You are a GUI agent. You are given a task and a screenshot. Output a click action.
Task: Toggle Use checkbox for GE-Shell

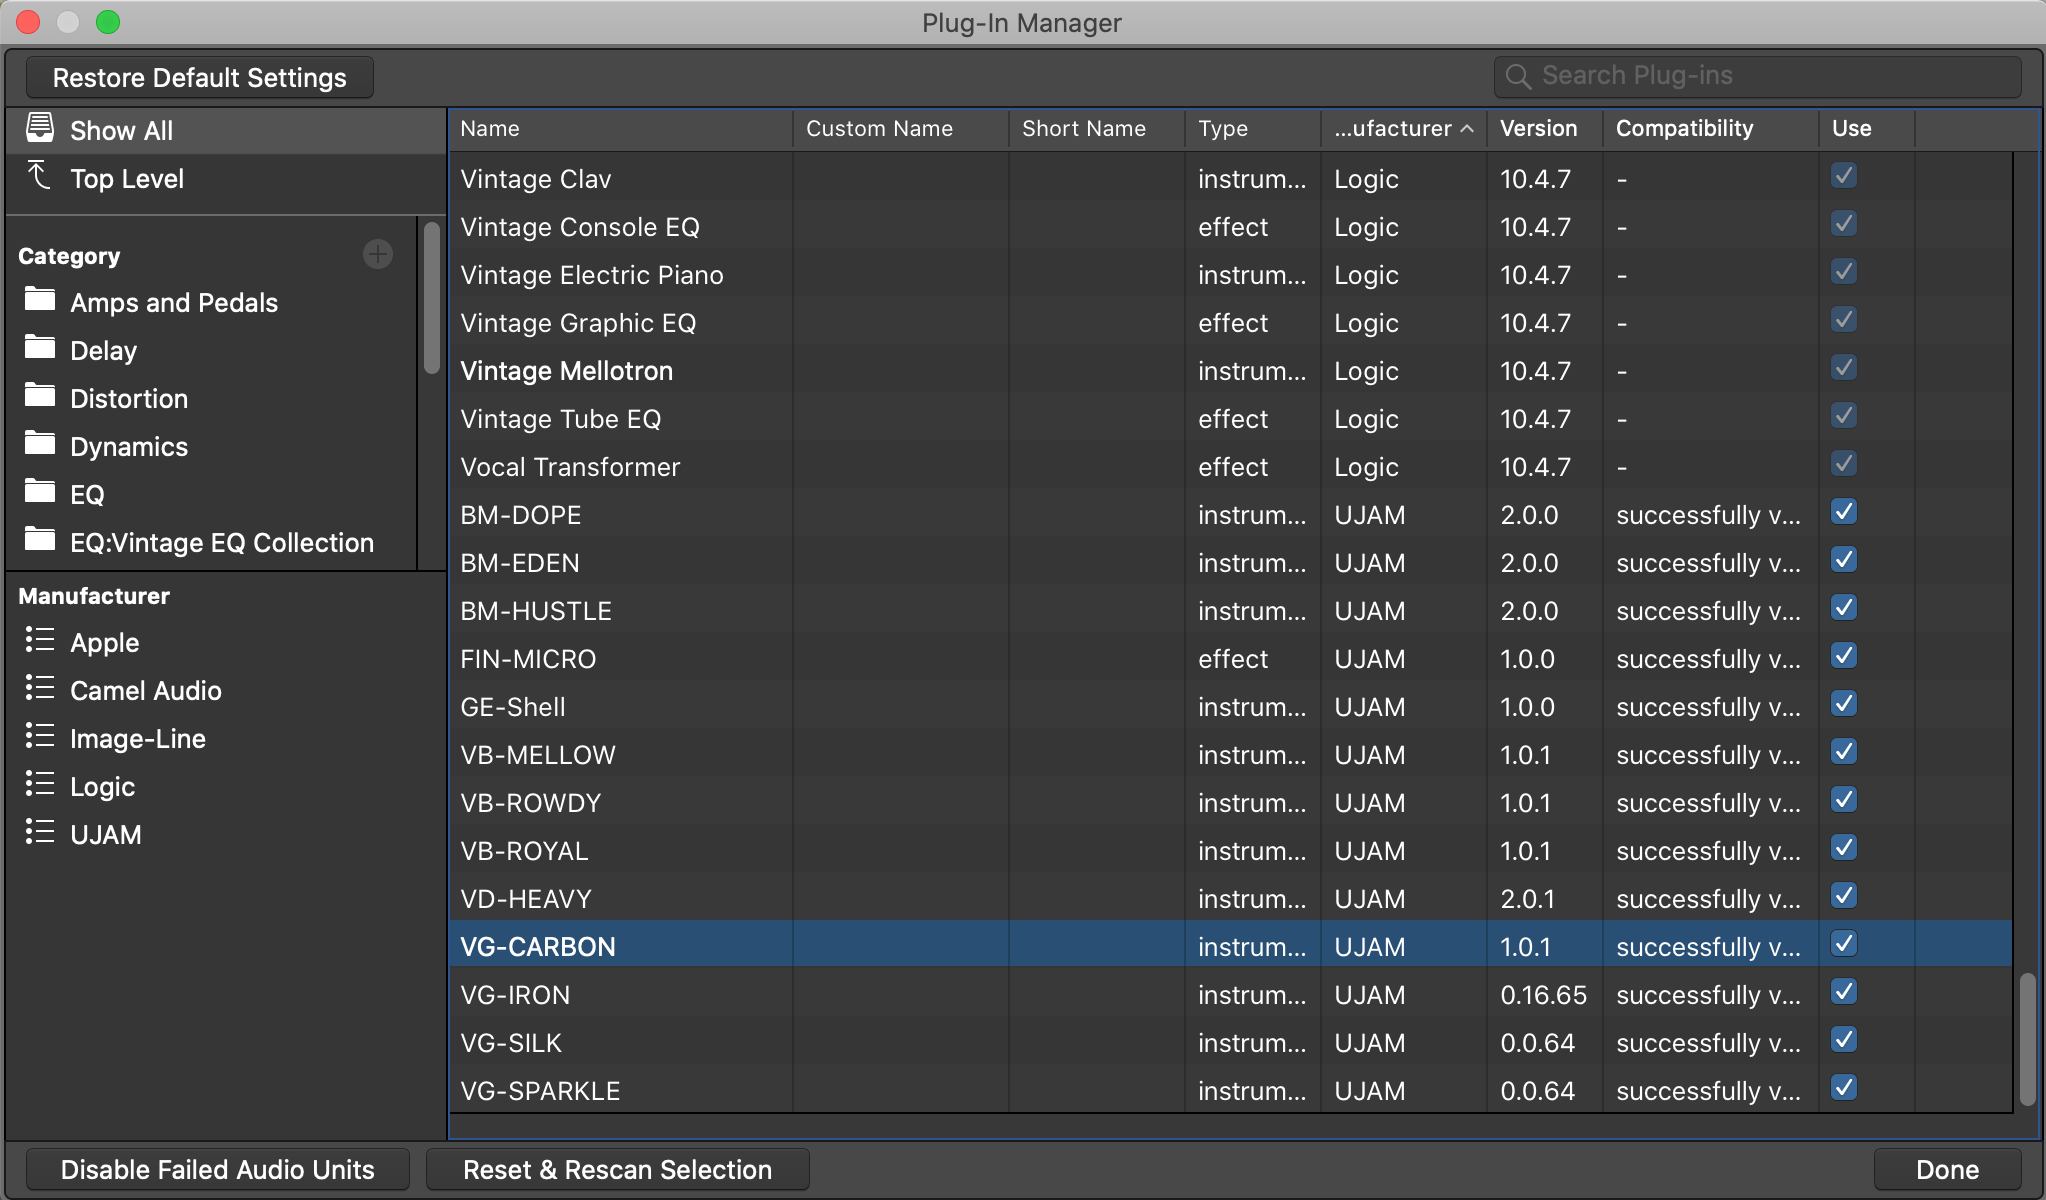coord(1844,704)
